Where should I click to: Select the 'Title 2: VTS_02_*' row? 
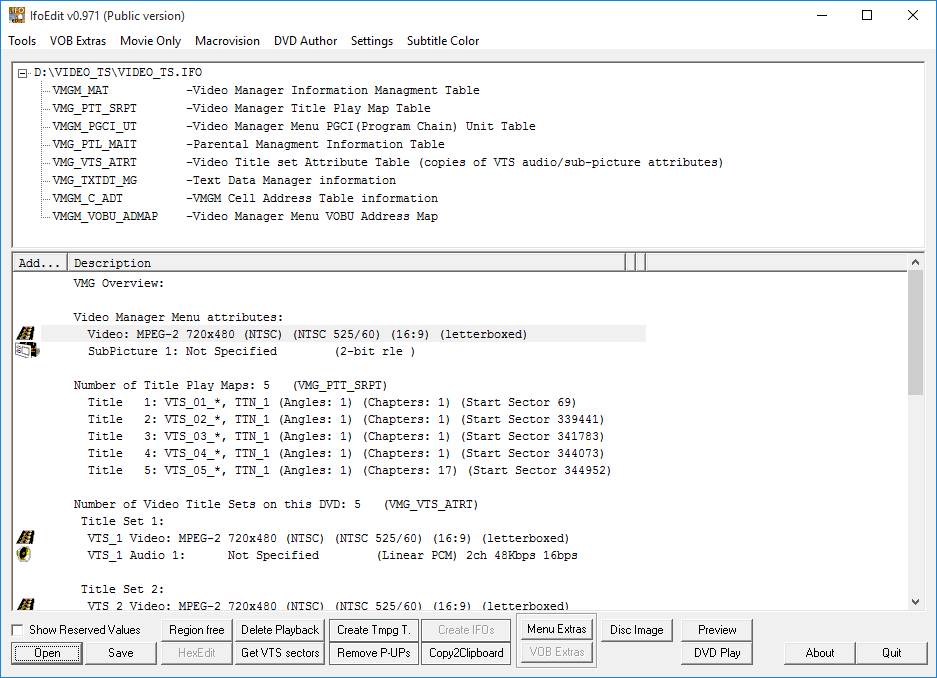346,419
